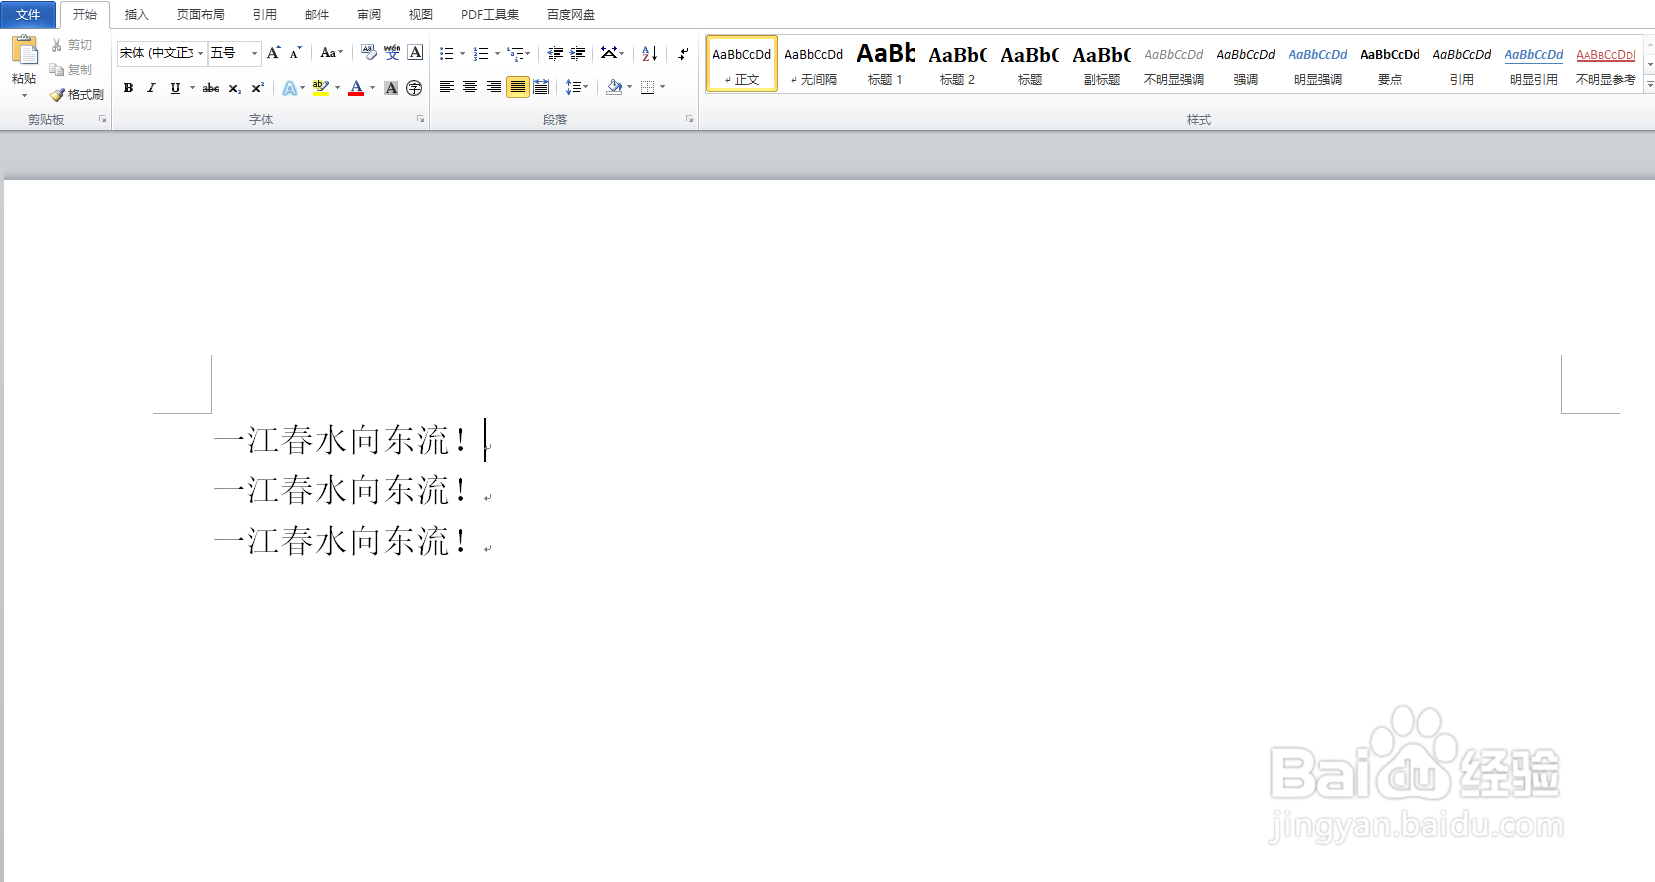Click the Distributed alignment icon
1655x882 pixels.
pos(541,87)
